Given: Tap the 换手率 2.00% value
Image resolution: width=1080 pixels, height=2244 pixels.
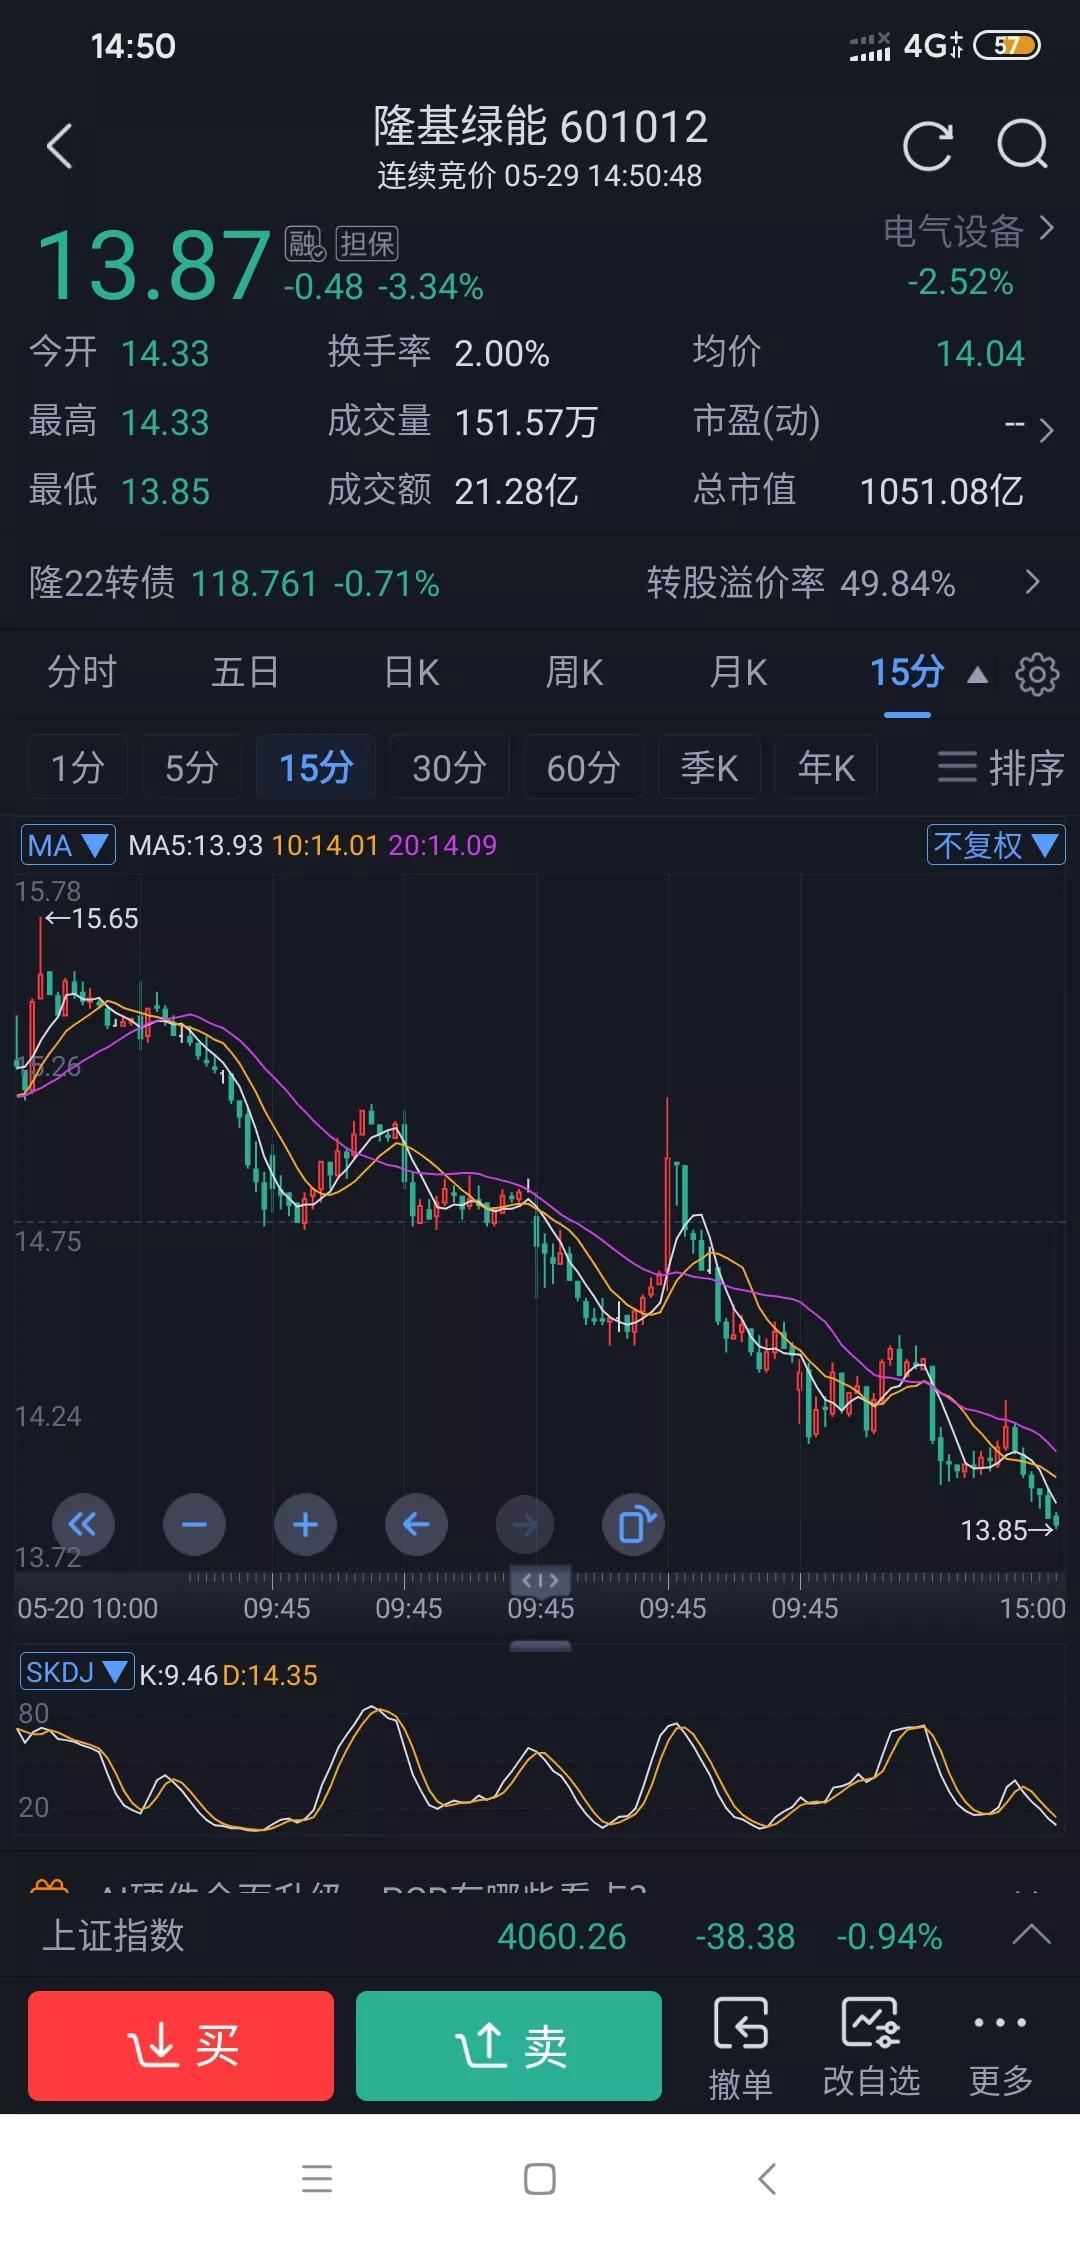Looking at the screenshot, I should click(x=502, y=353).
